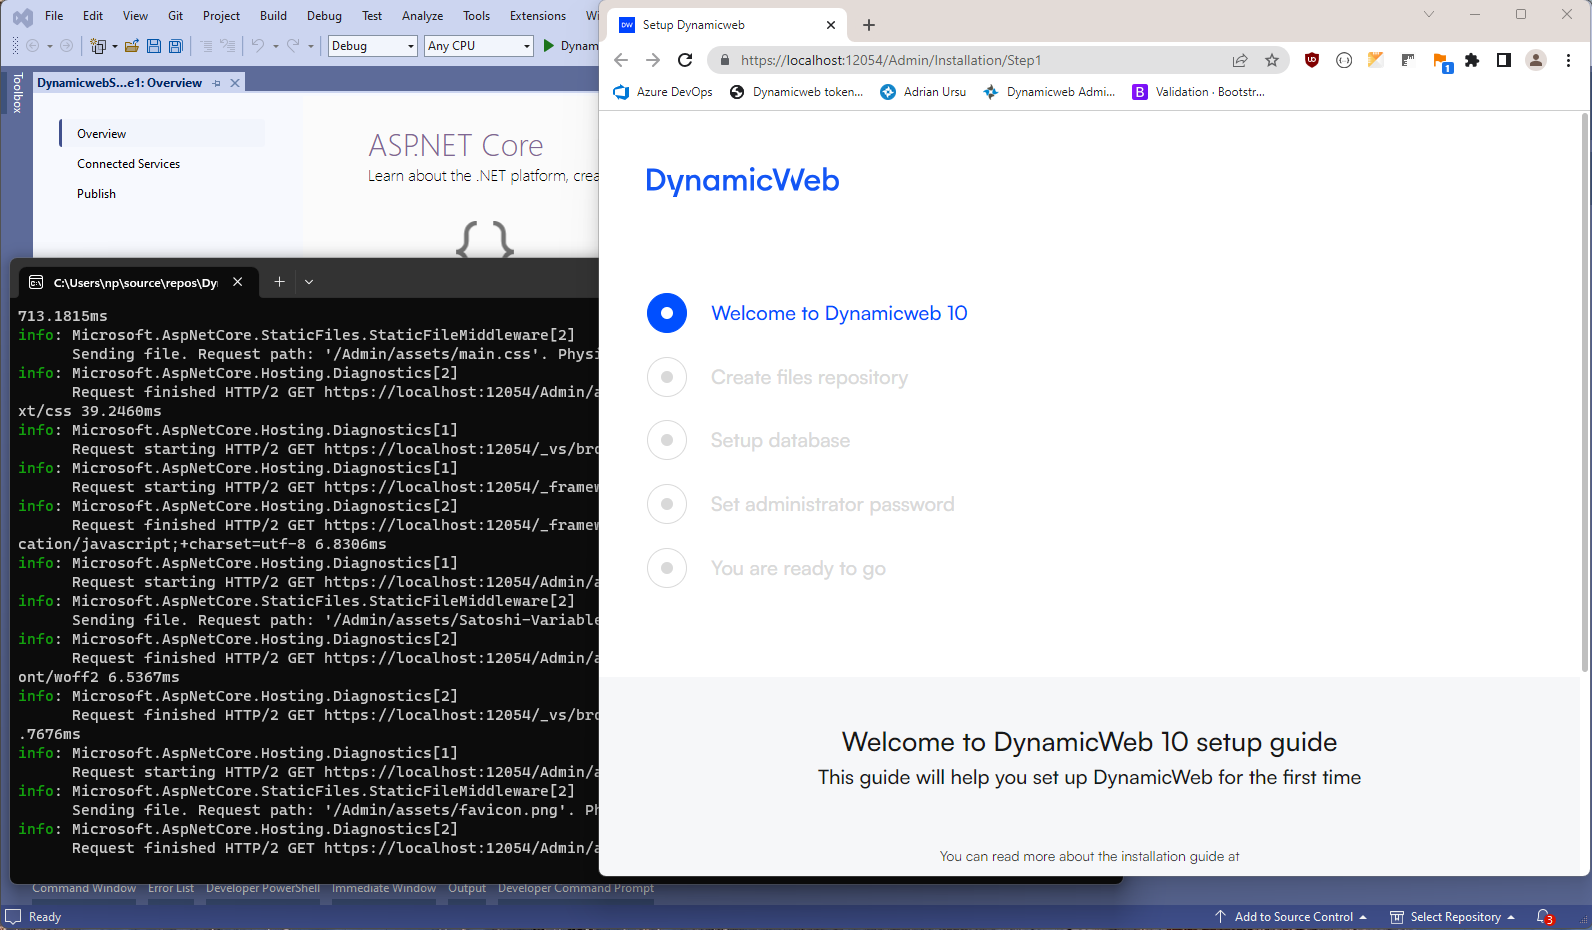Viewport: 1592px width, 930px height.
Task: Open the Any CPU platform dropdown
Action: [x=479, y=46]
